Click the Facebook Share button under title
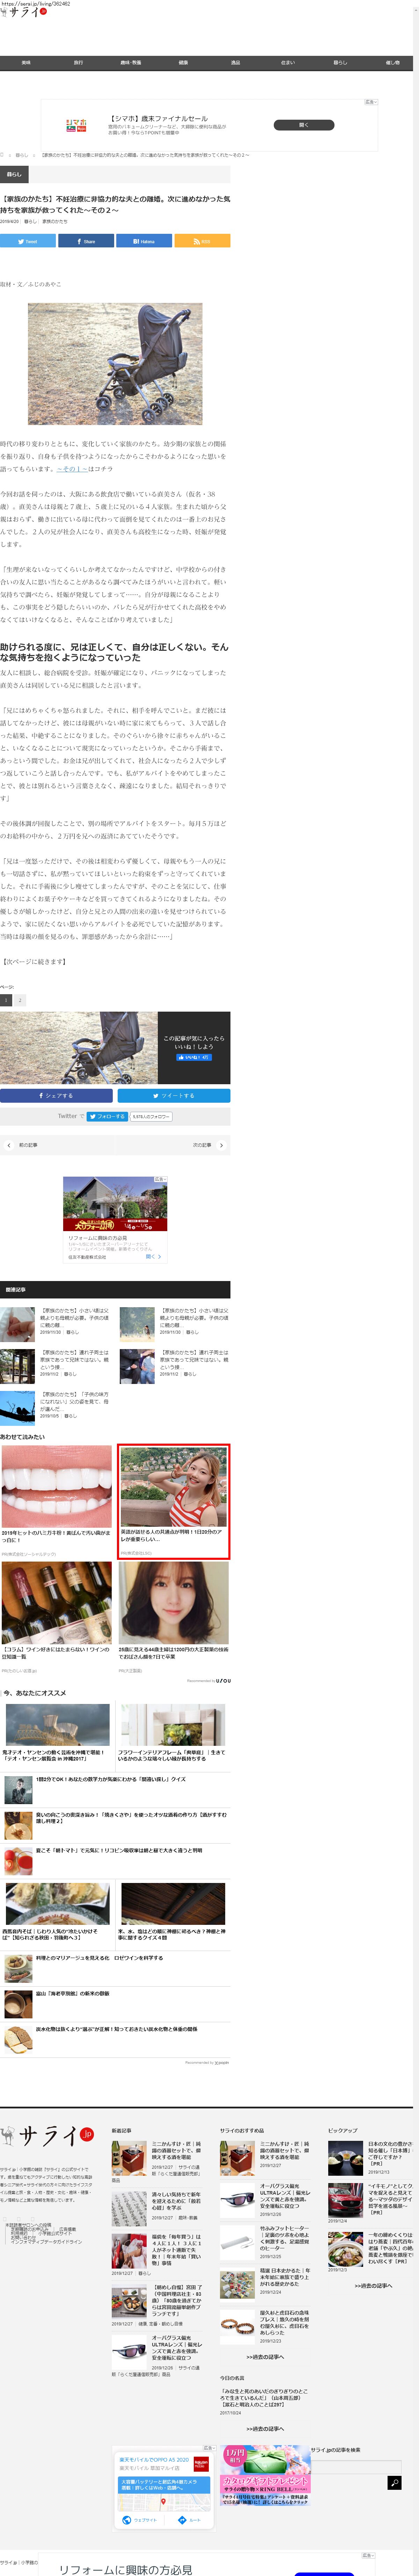Viewport: 419px width, 2576px height. [86, 241]
